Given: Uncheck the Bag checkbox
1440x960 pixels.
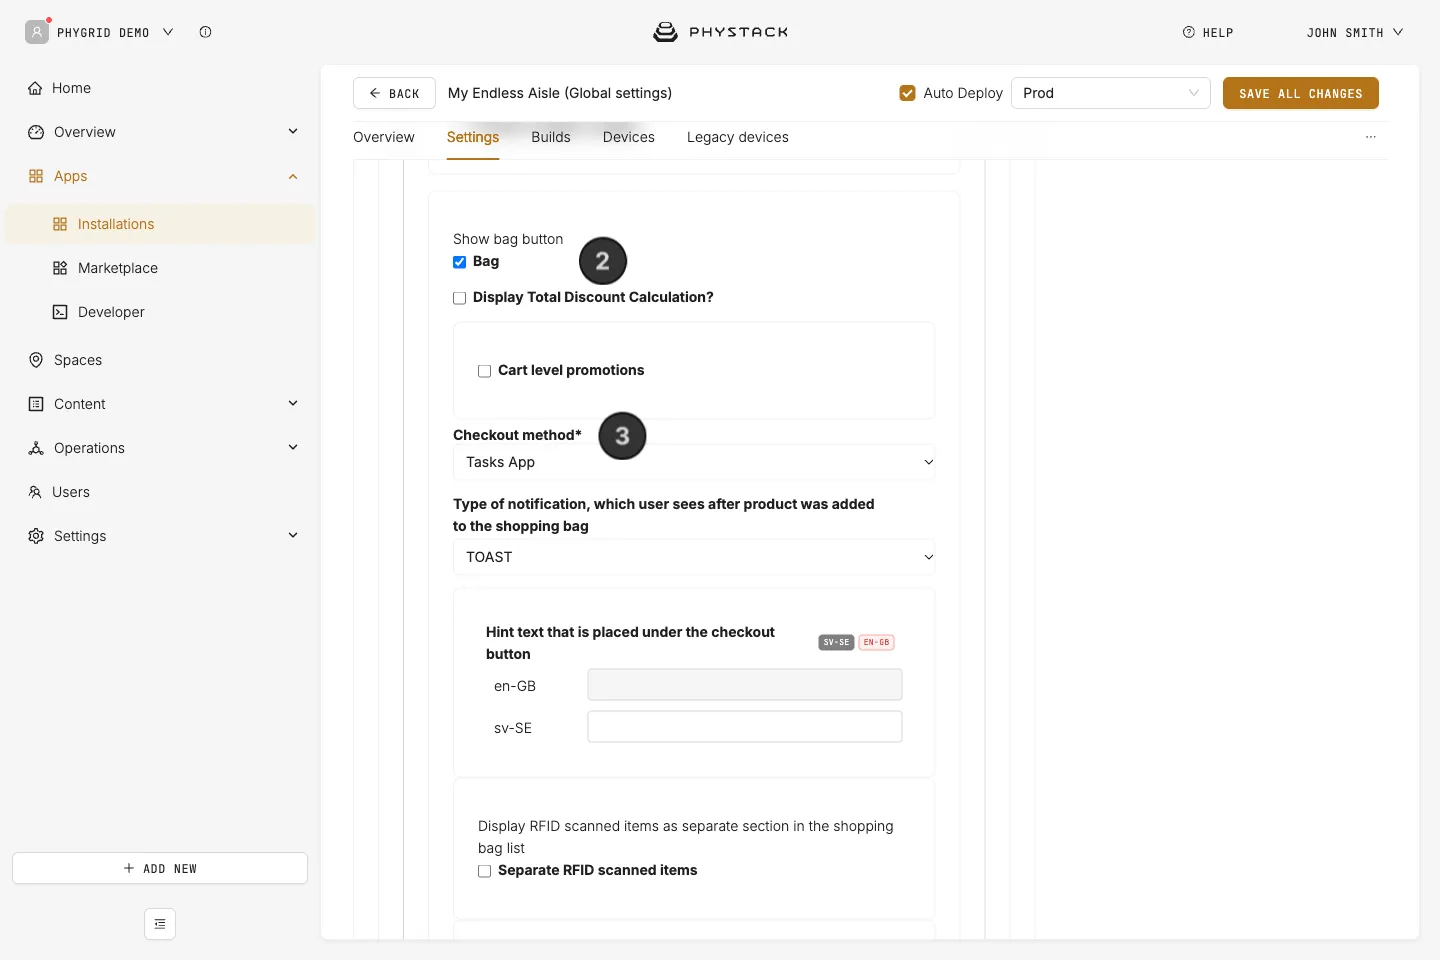Looking at the screenshot, I should tap(460, 262).
